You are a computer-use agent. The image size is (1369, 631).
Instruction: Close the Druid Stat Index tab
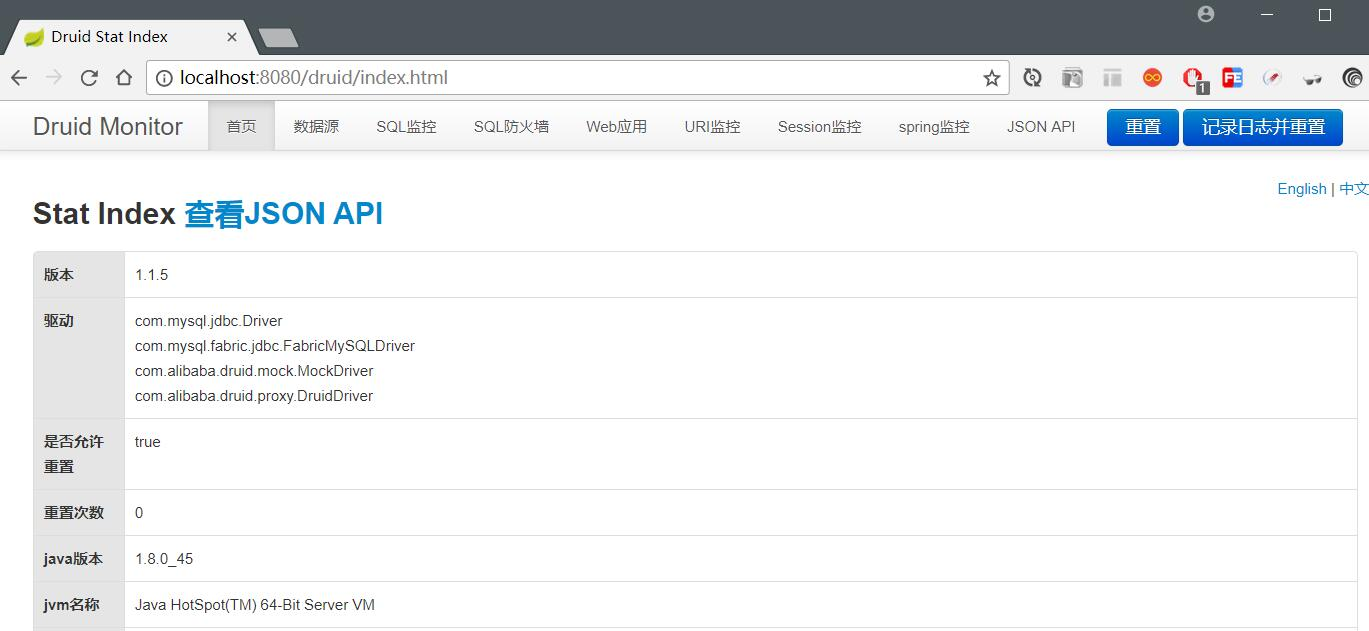coord(232,37)
